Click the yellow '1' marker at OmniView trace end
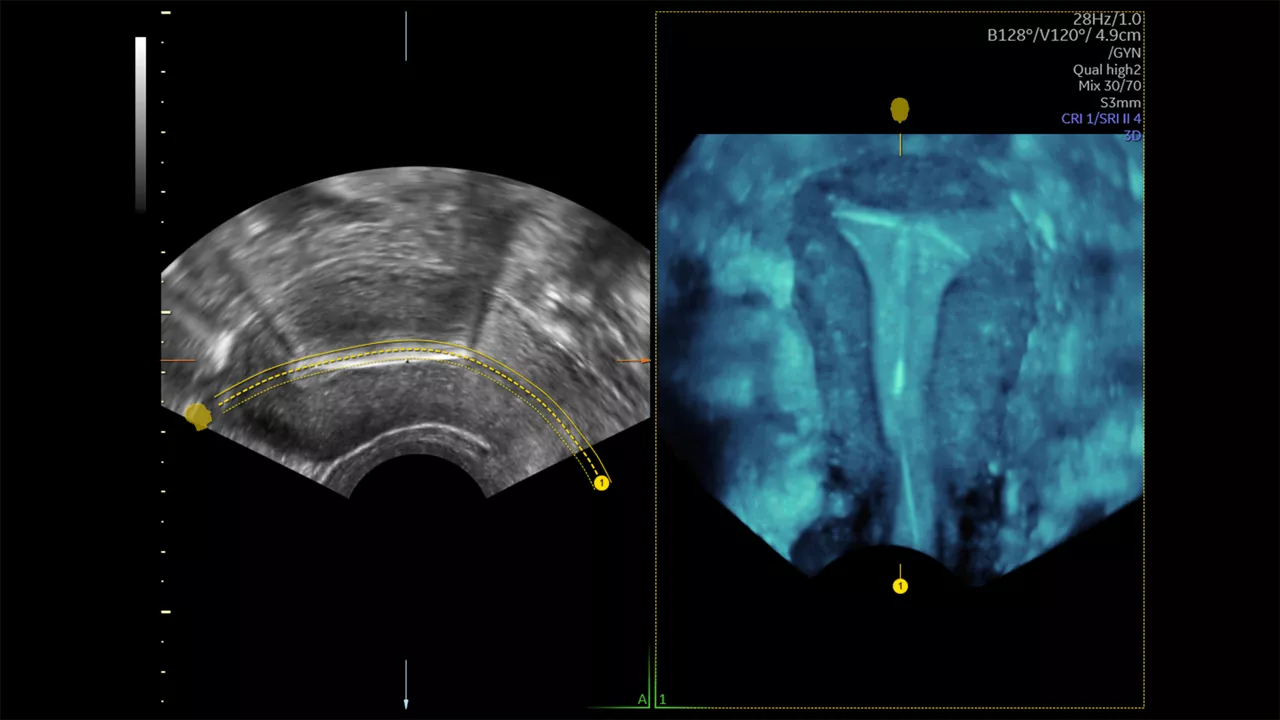 tap(601, 483)
